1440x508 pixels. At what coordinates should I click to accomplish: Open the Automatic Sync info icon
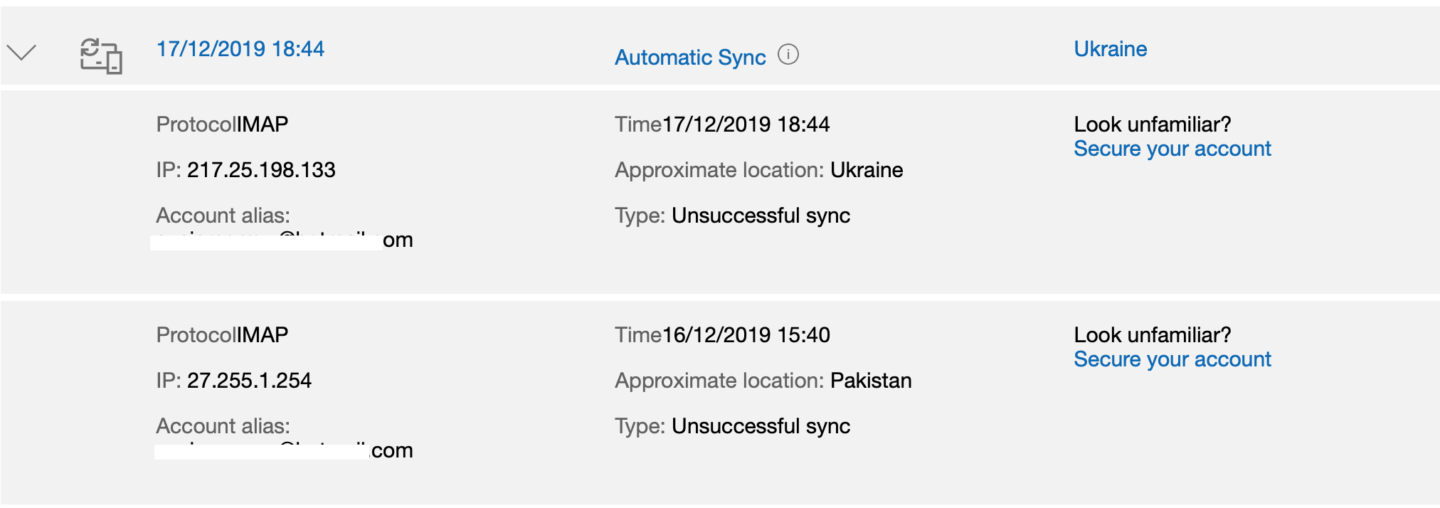coord(788,55)
